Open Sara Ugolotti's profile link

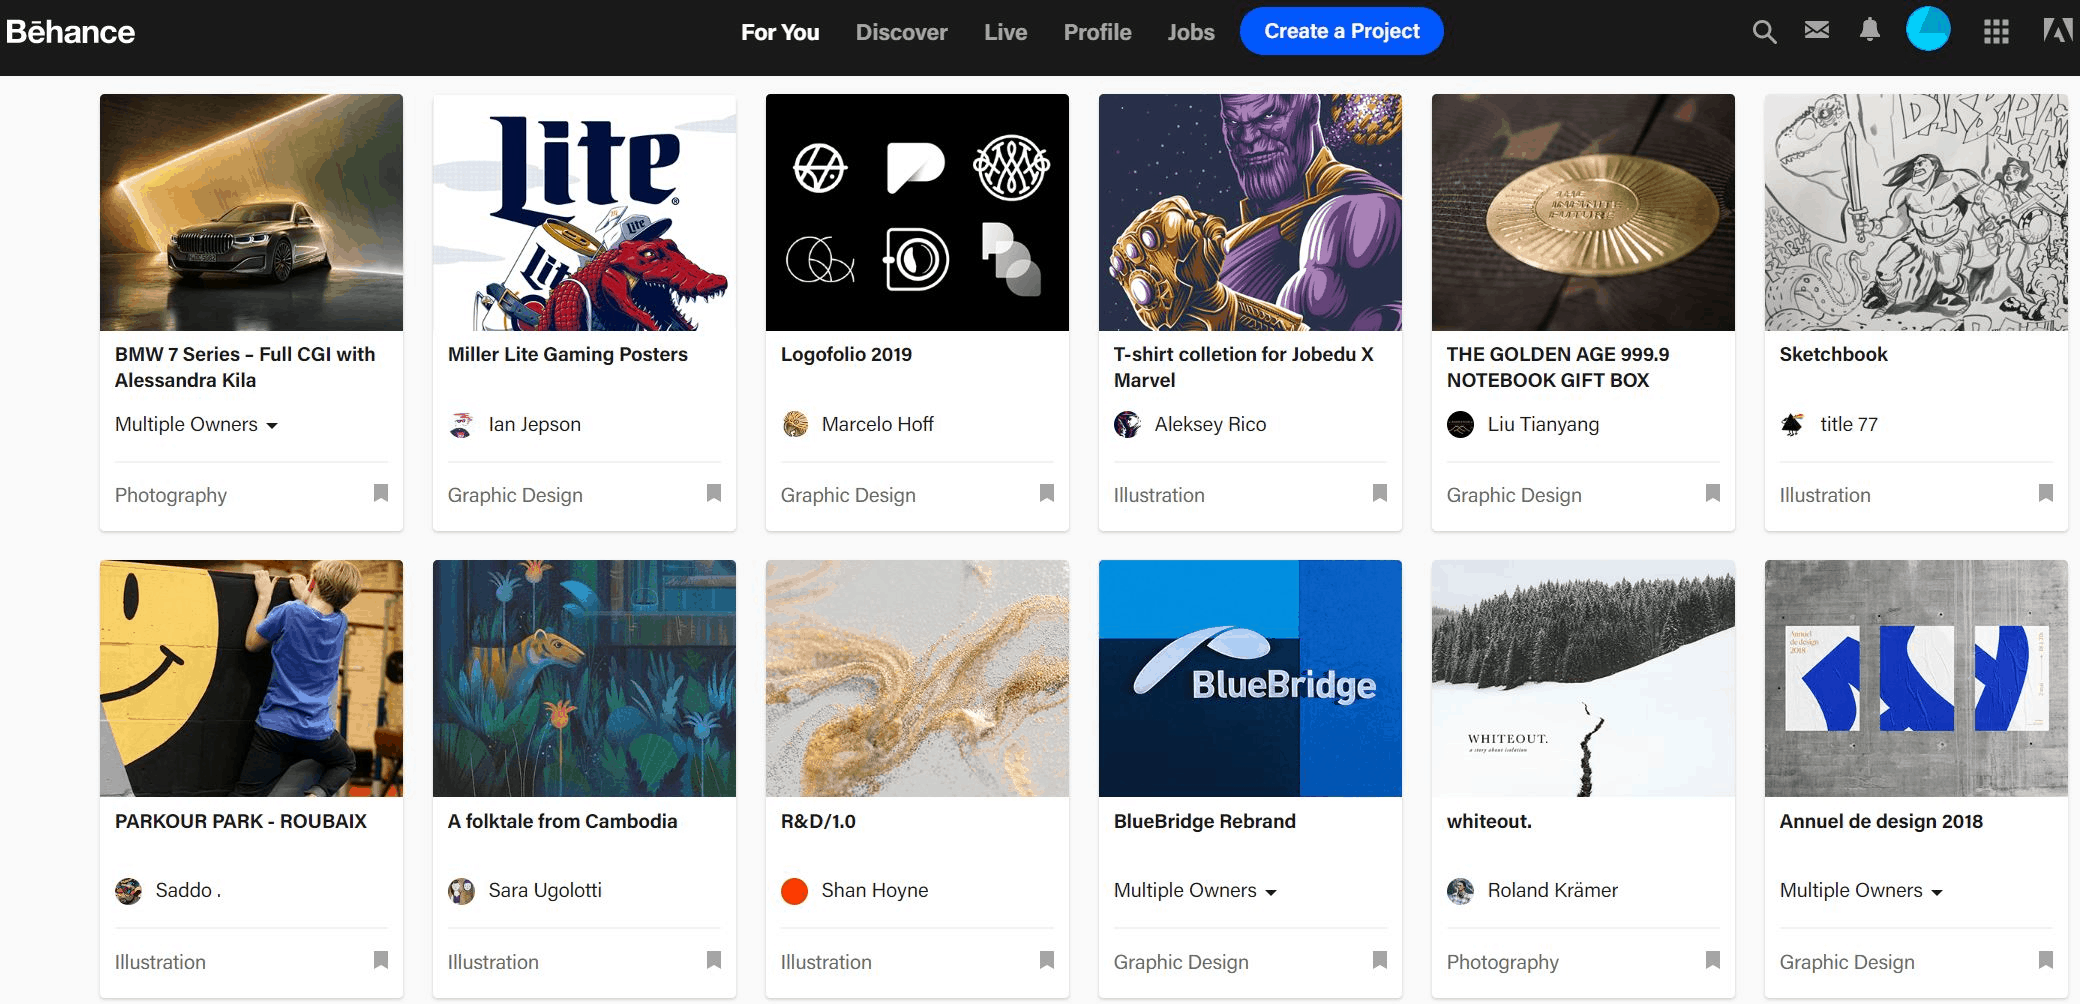tap(545, 890)
